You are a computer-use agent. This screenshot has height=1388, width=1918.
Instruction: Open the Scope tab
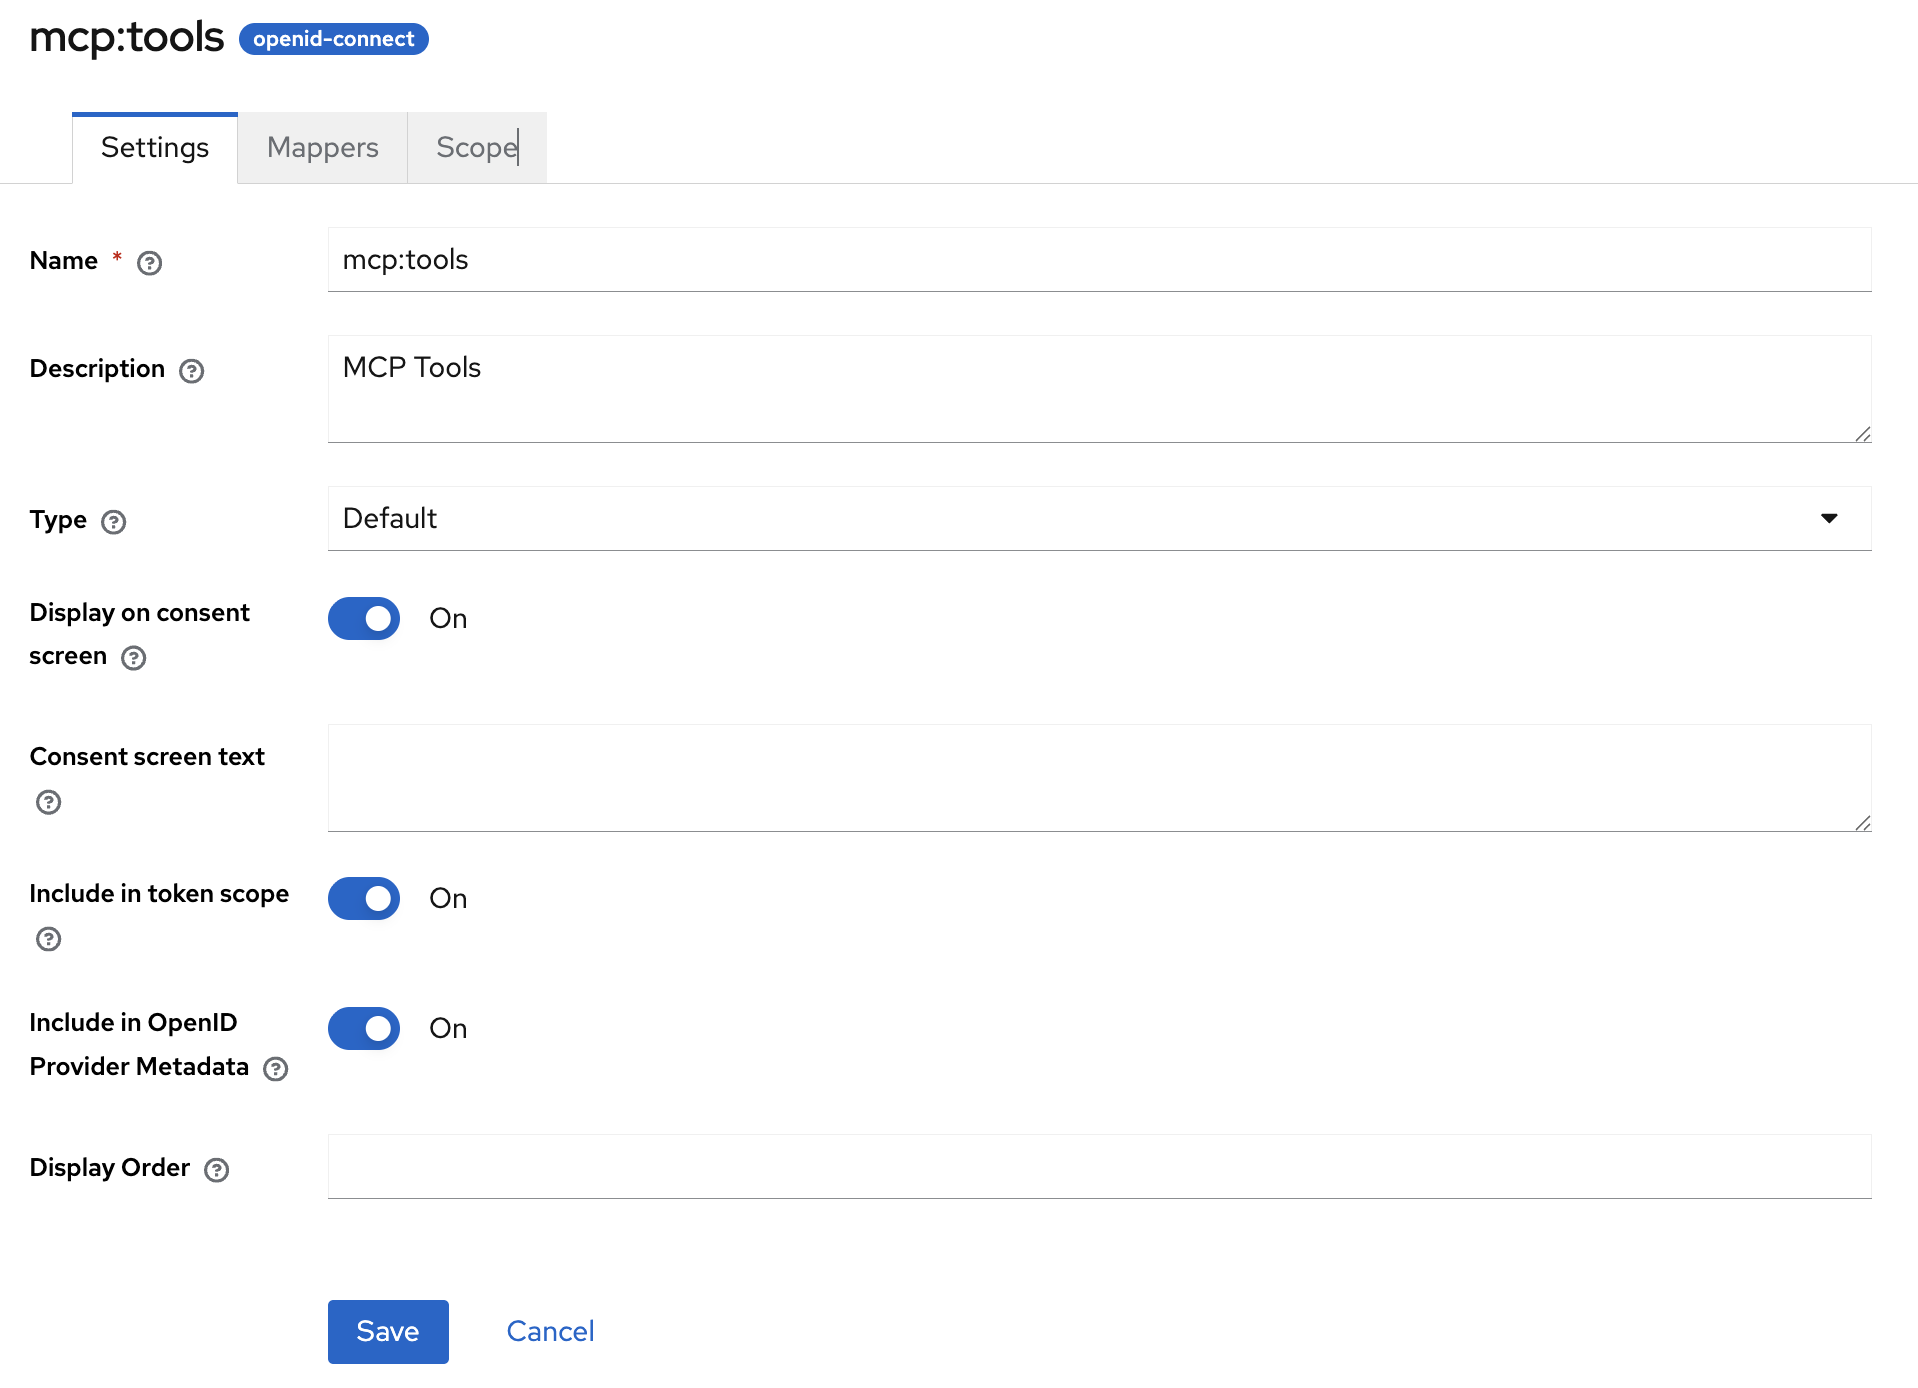(x=477, y=148)
